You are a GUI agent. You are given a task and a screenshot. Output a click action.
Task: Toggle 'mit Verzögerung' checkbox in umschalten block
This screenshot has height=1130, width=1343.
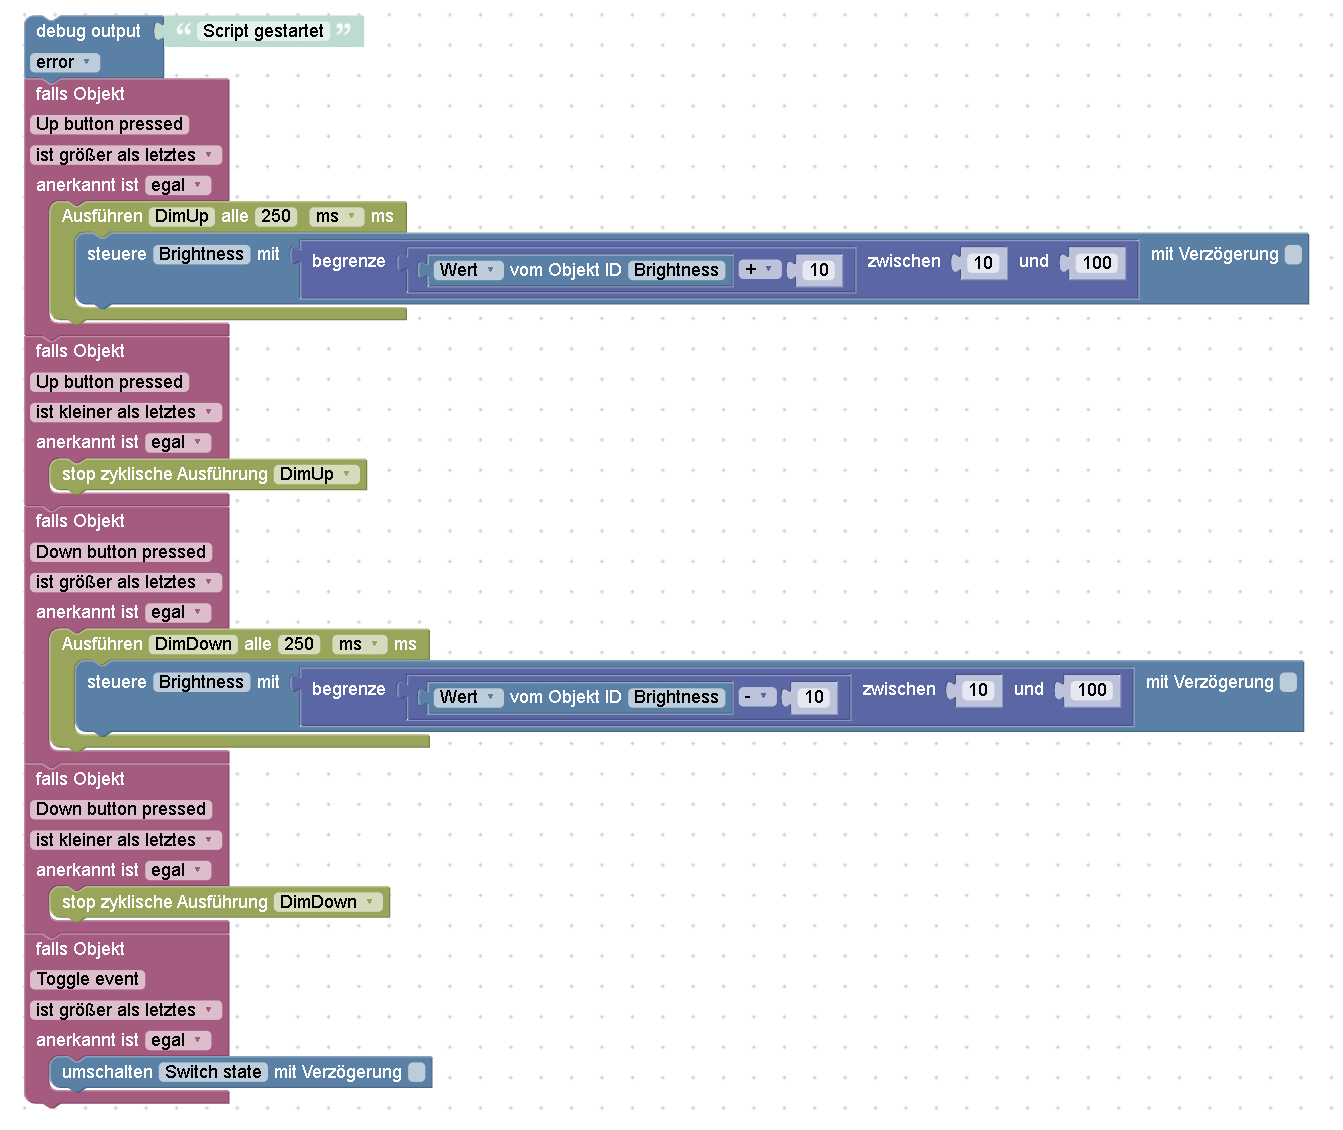(416, 1072)
